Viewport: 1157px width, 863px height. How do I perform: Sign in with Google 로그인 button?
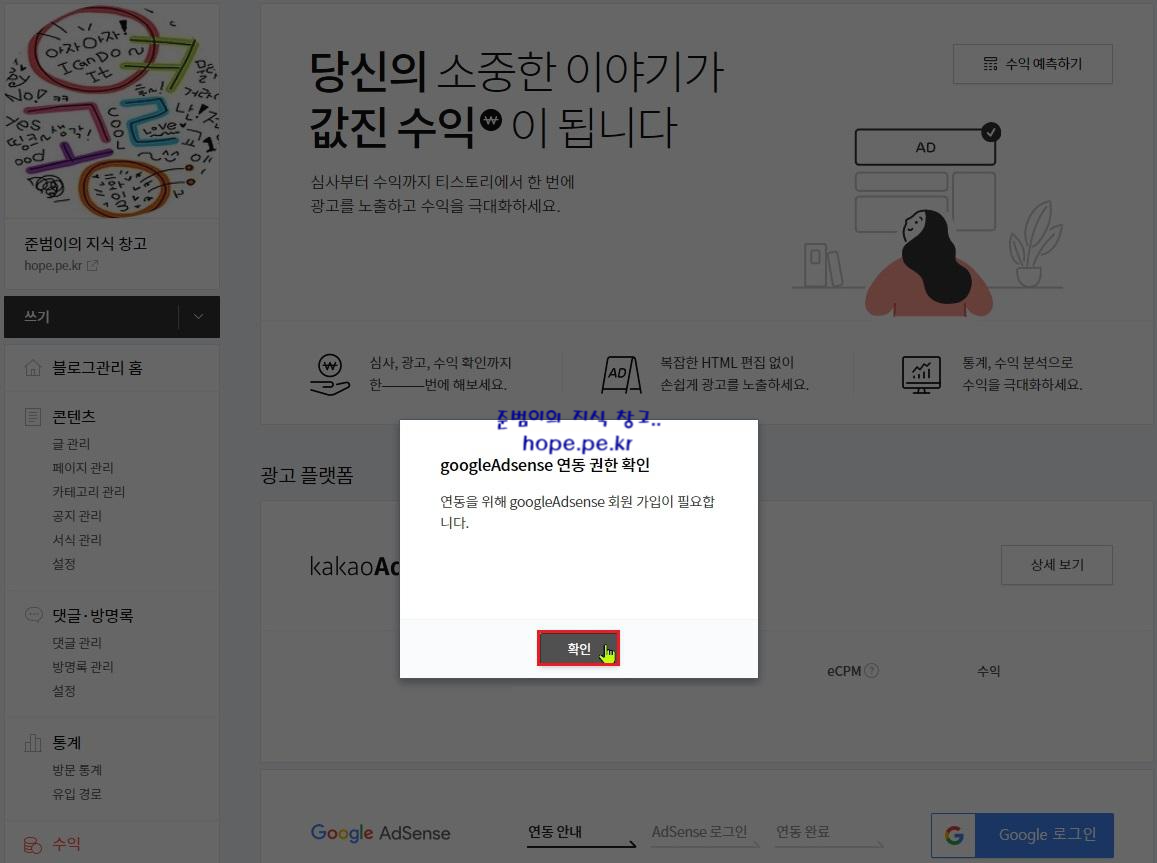pos(1022,835)
